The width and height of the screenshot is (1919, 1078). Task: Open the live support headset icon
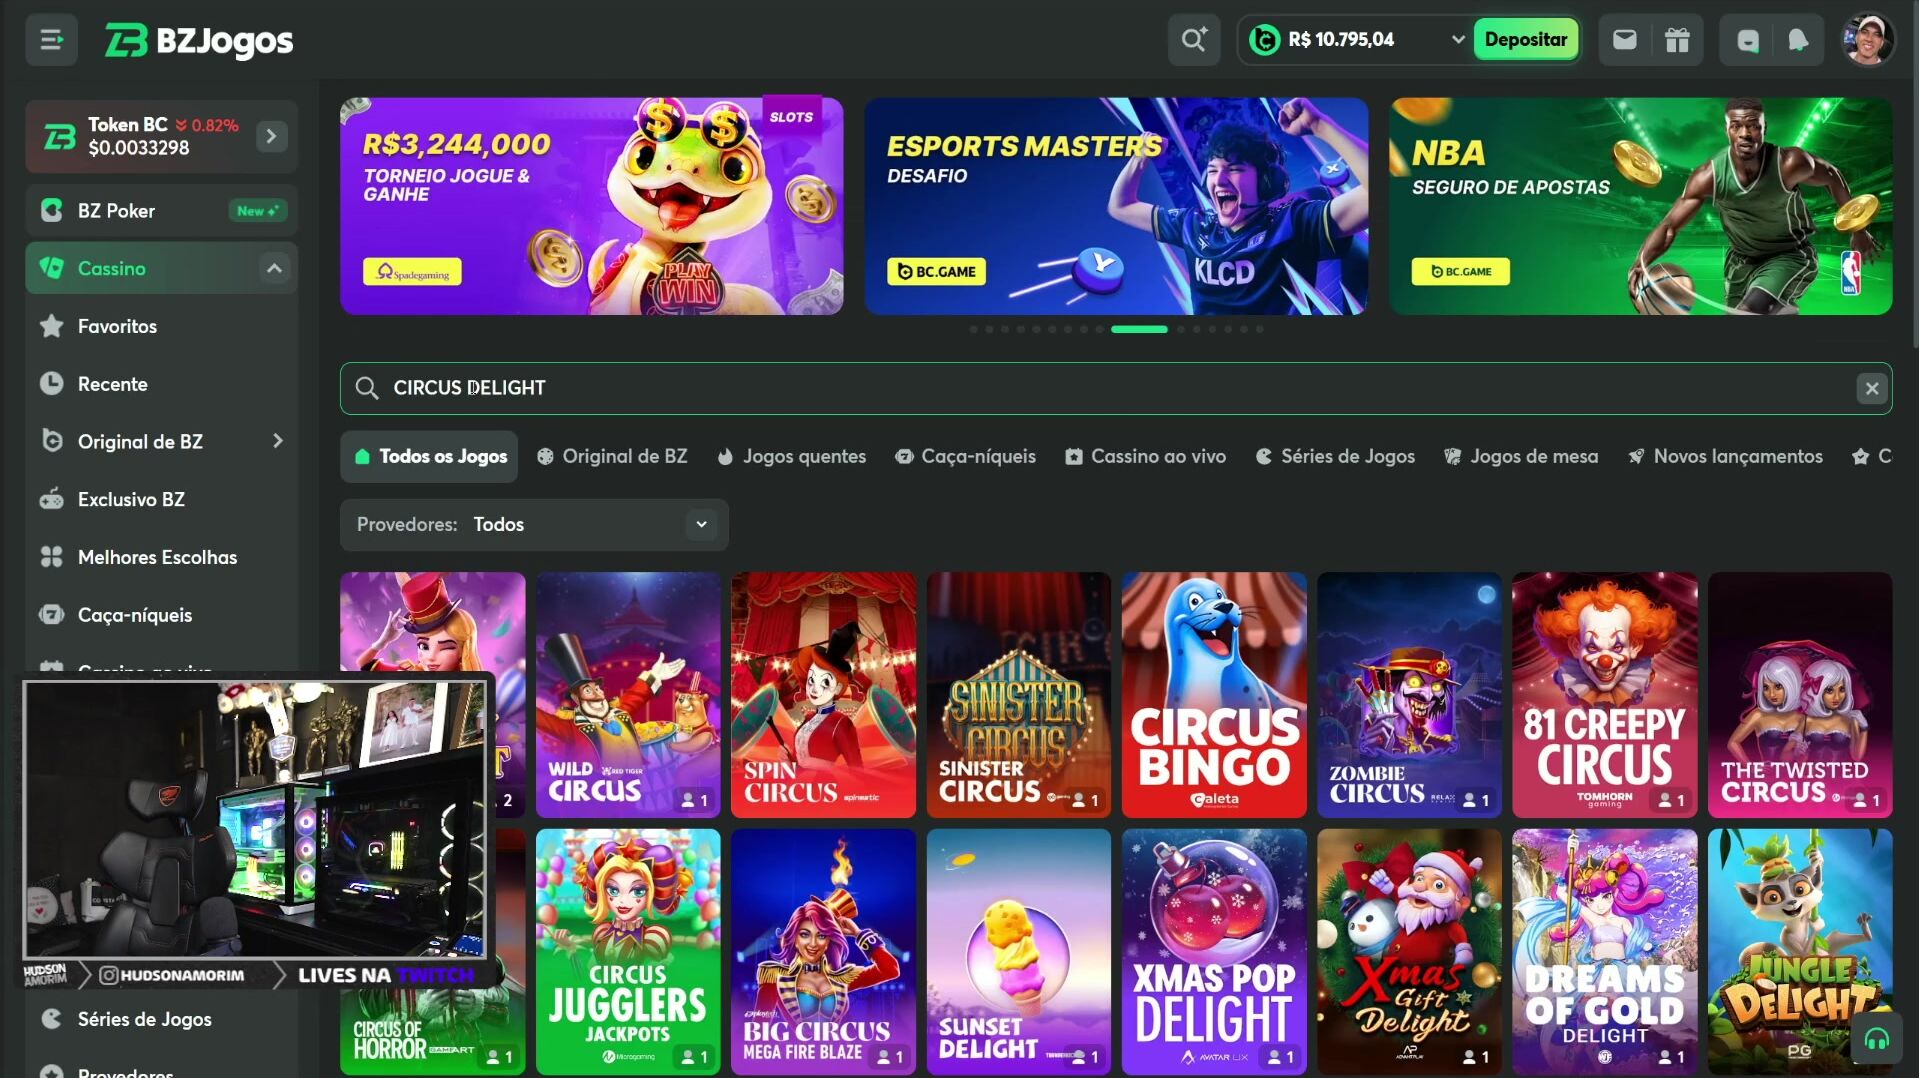point(1876,1040)
